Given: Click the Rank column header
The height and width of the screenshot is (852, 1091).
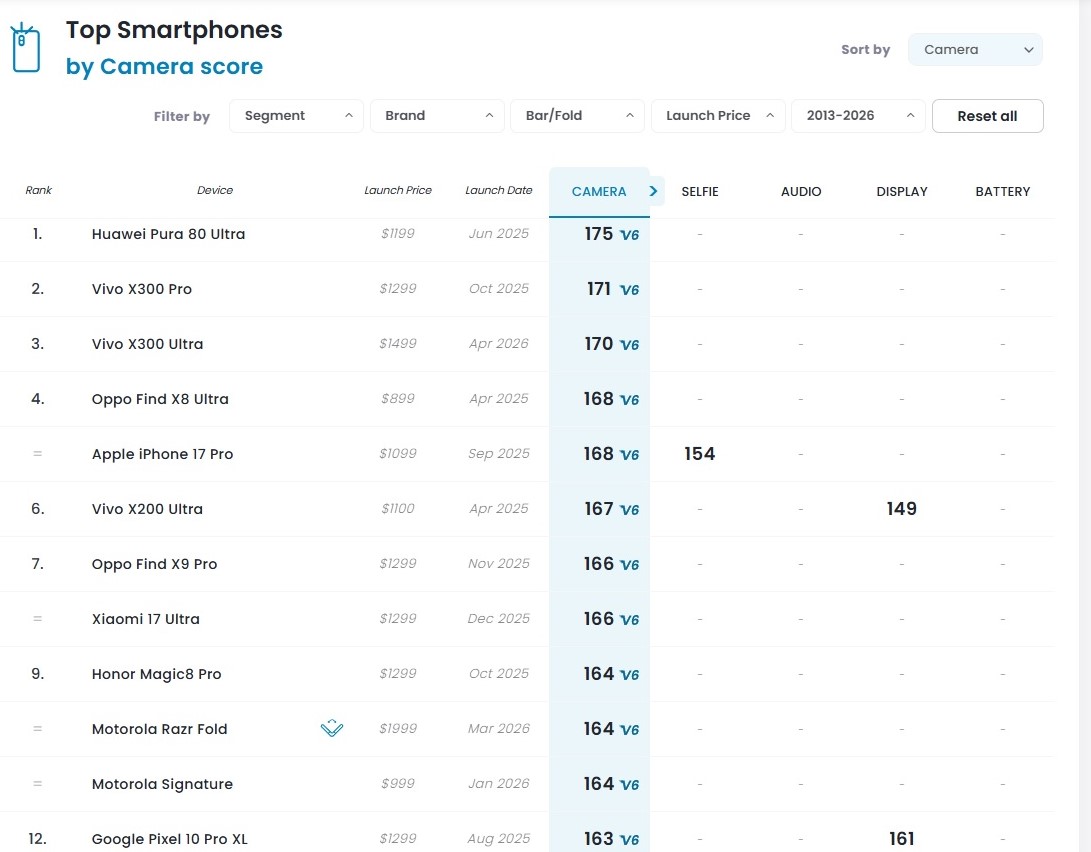Looking at the screenshot, I should (x=38, y=190).
